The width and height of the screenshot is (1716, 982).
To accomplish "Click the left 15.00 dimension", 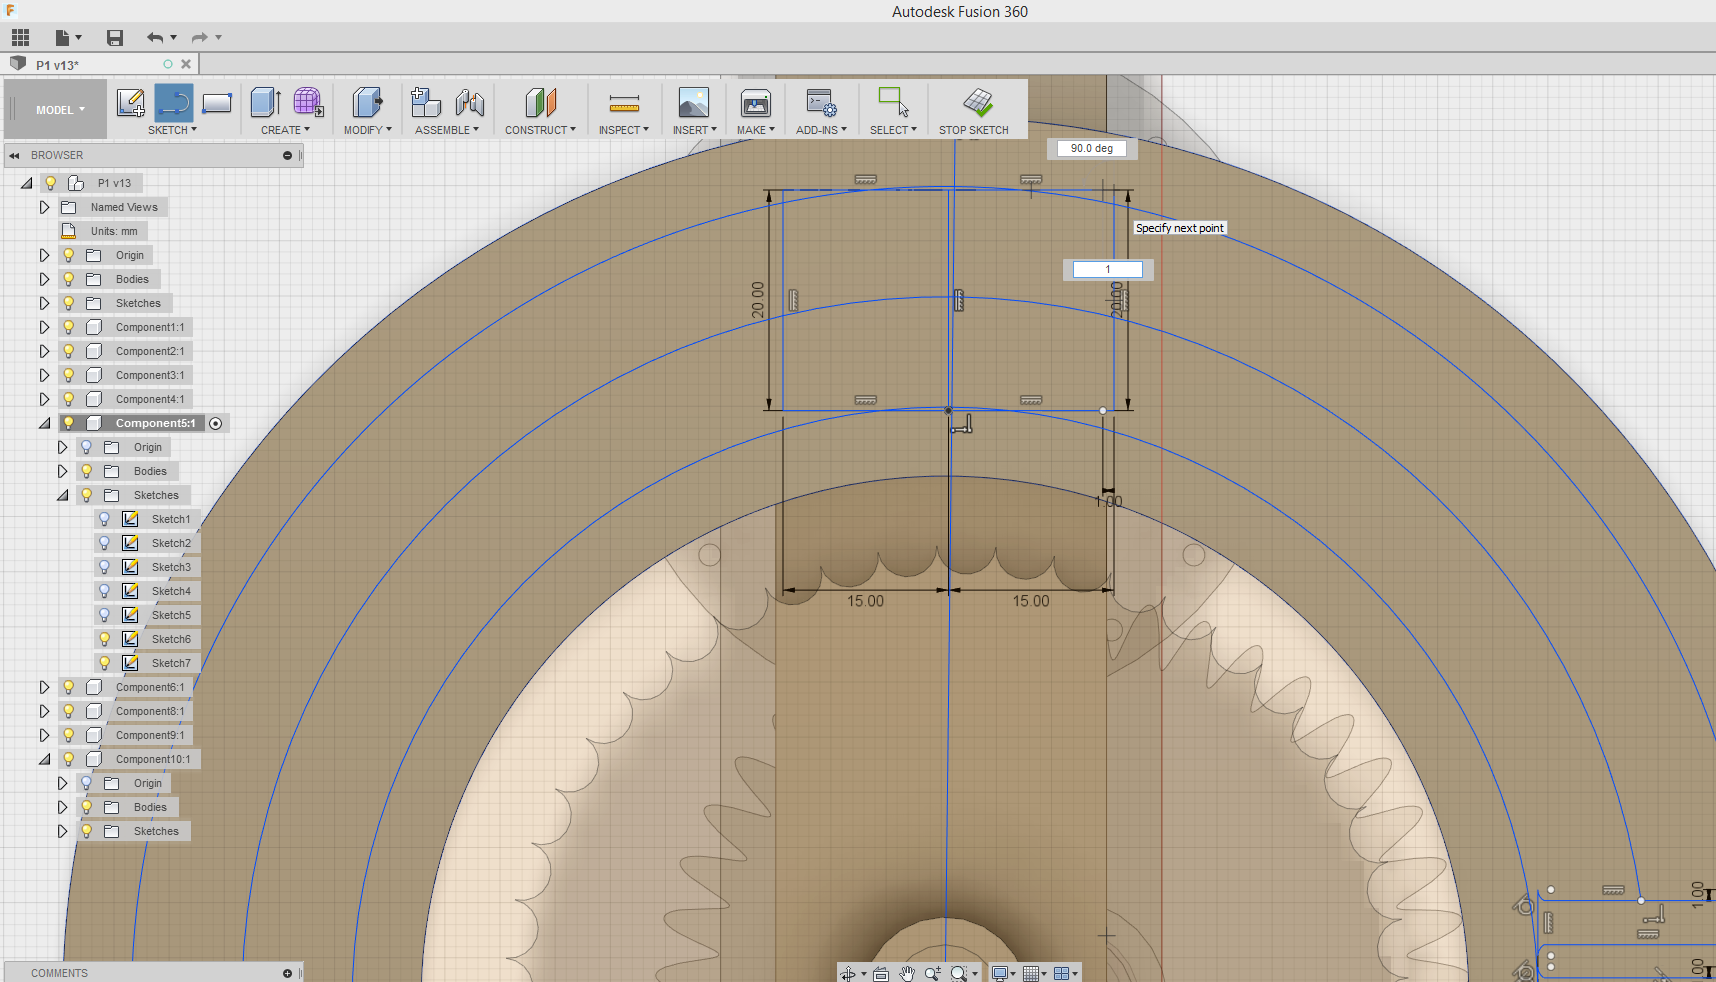I will coord(865,601).
